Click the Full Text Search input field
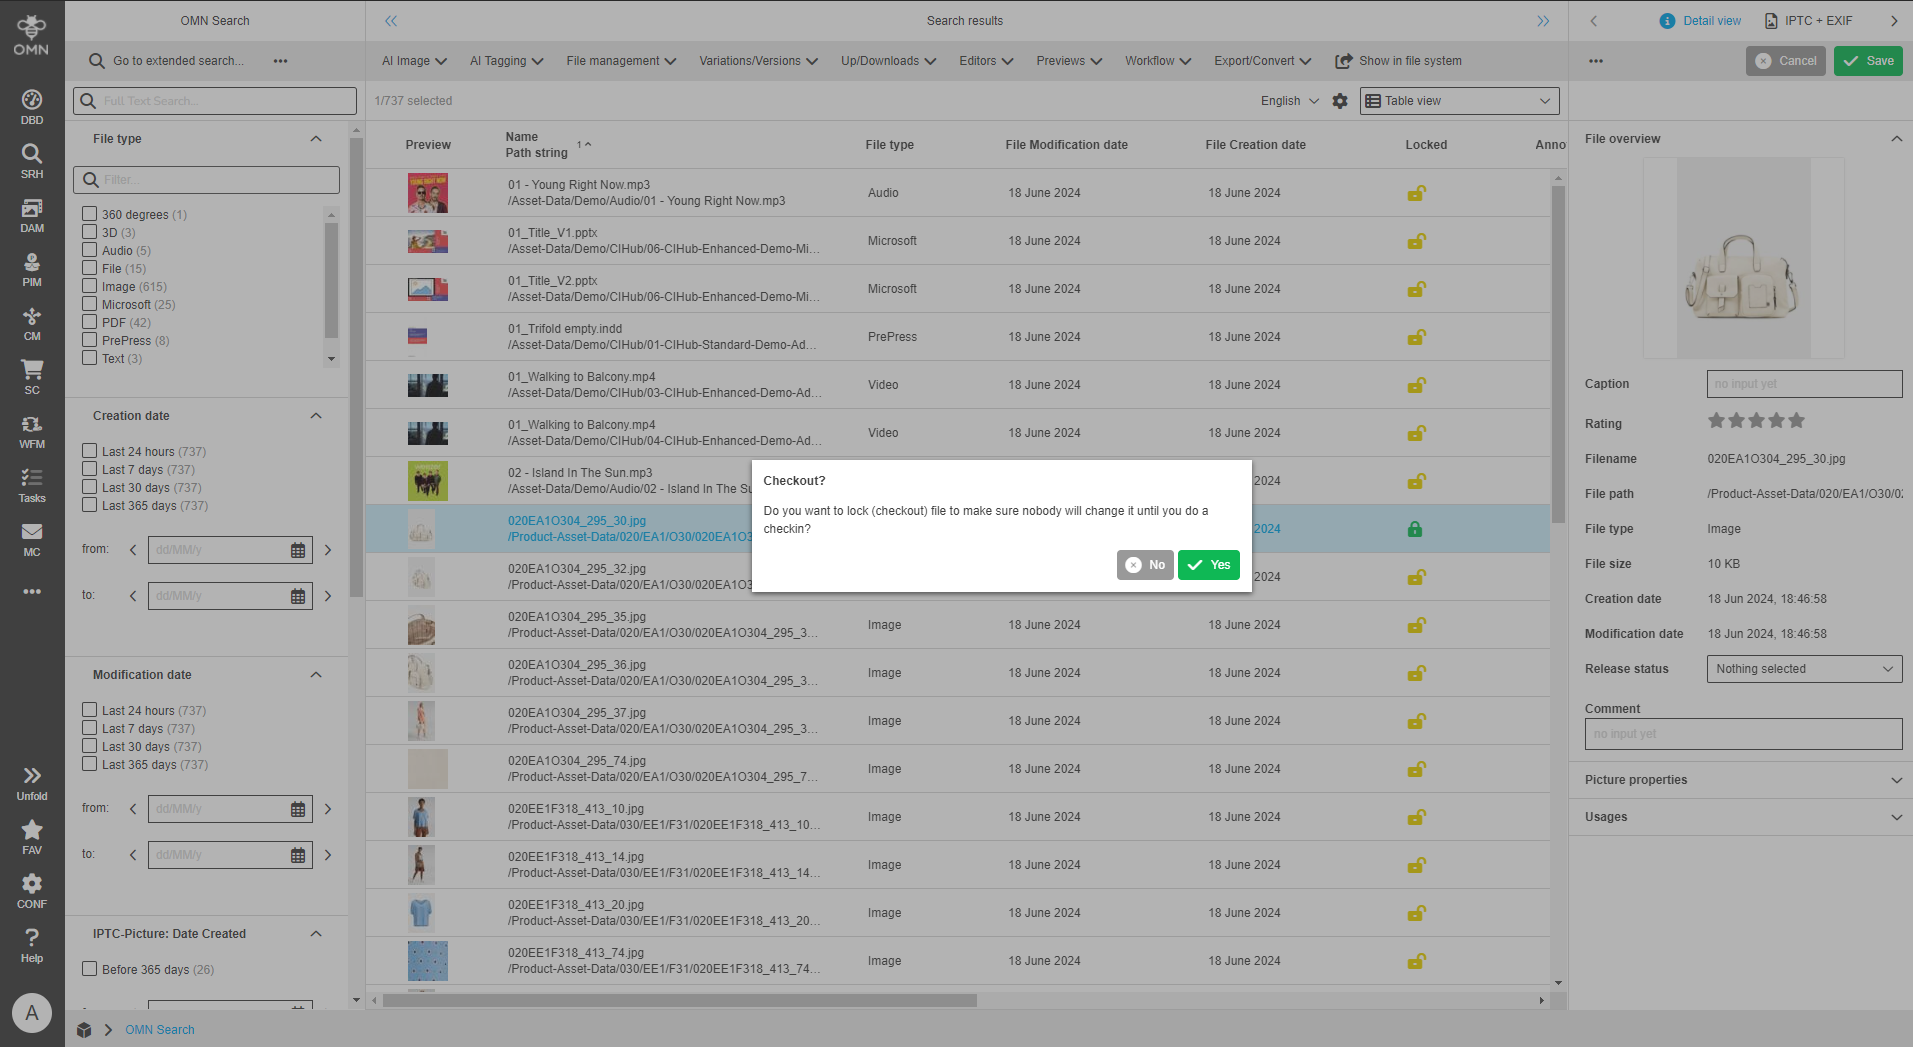 tap(215, 100)
